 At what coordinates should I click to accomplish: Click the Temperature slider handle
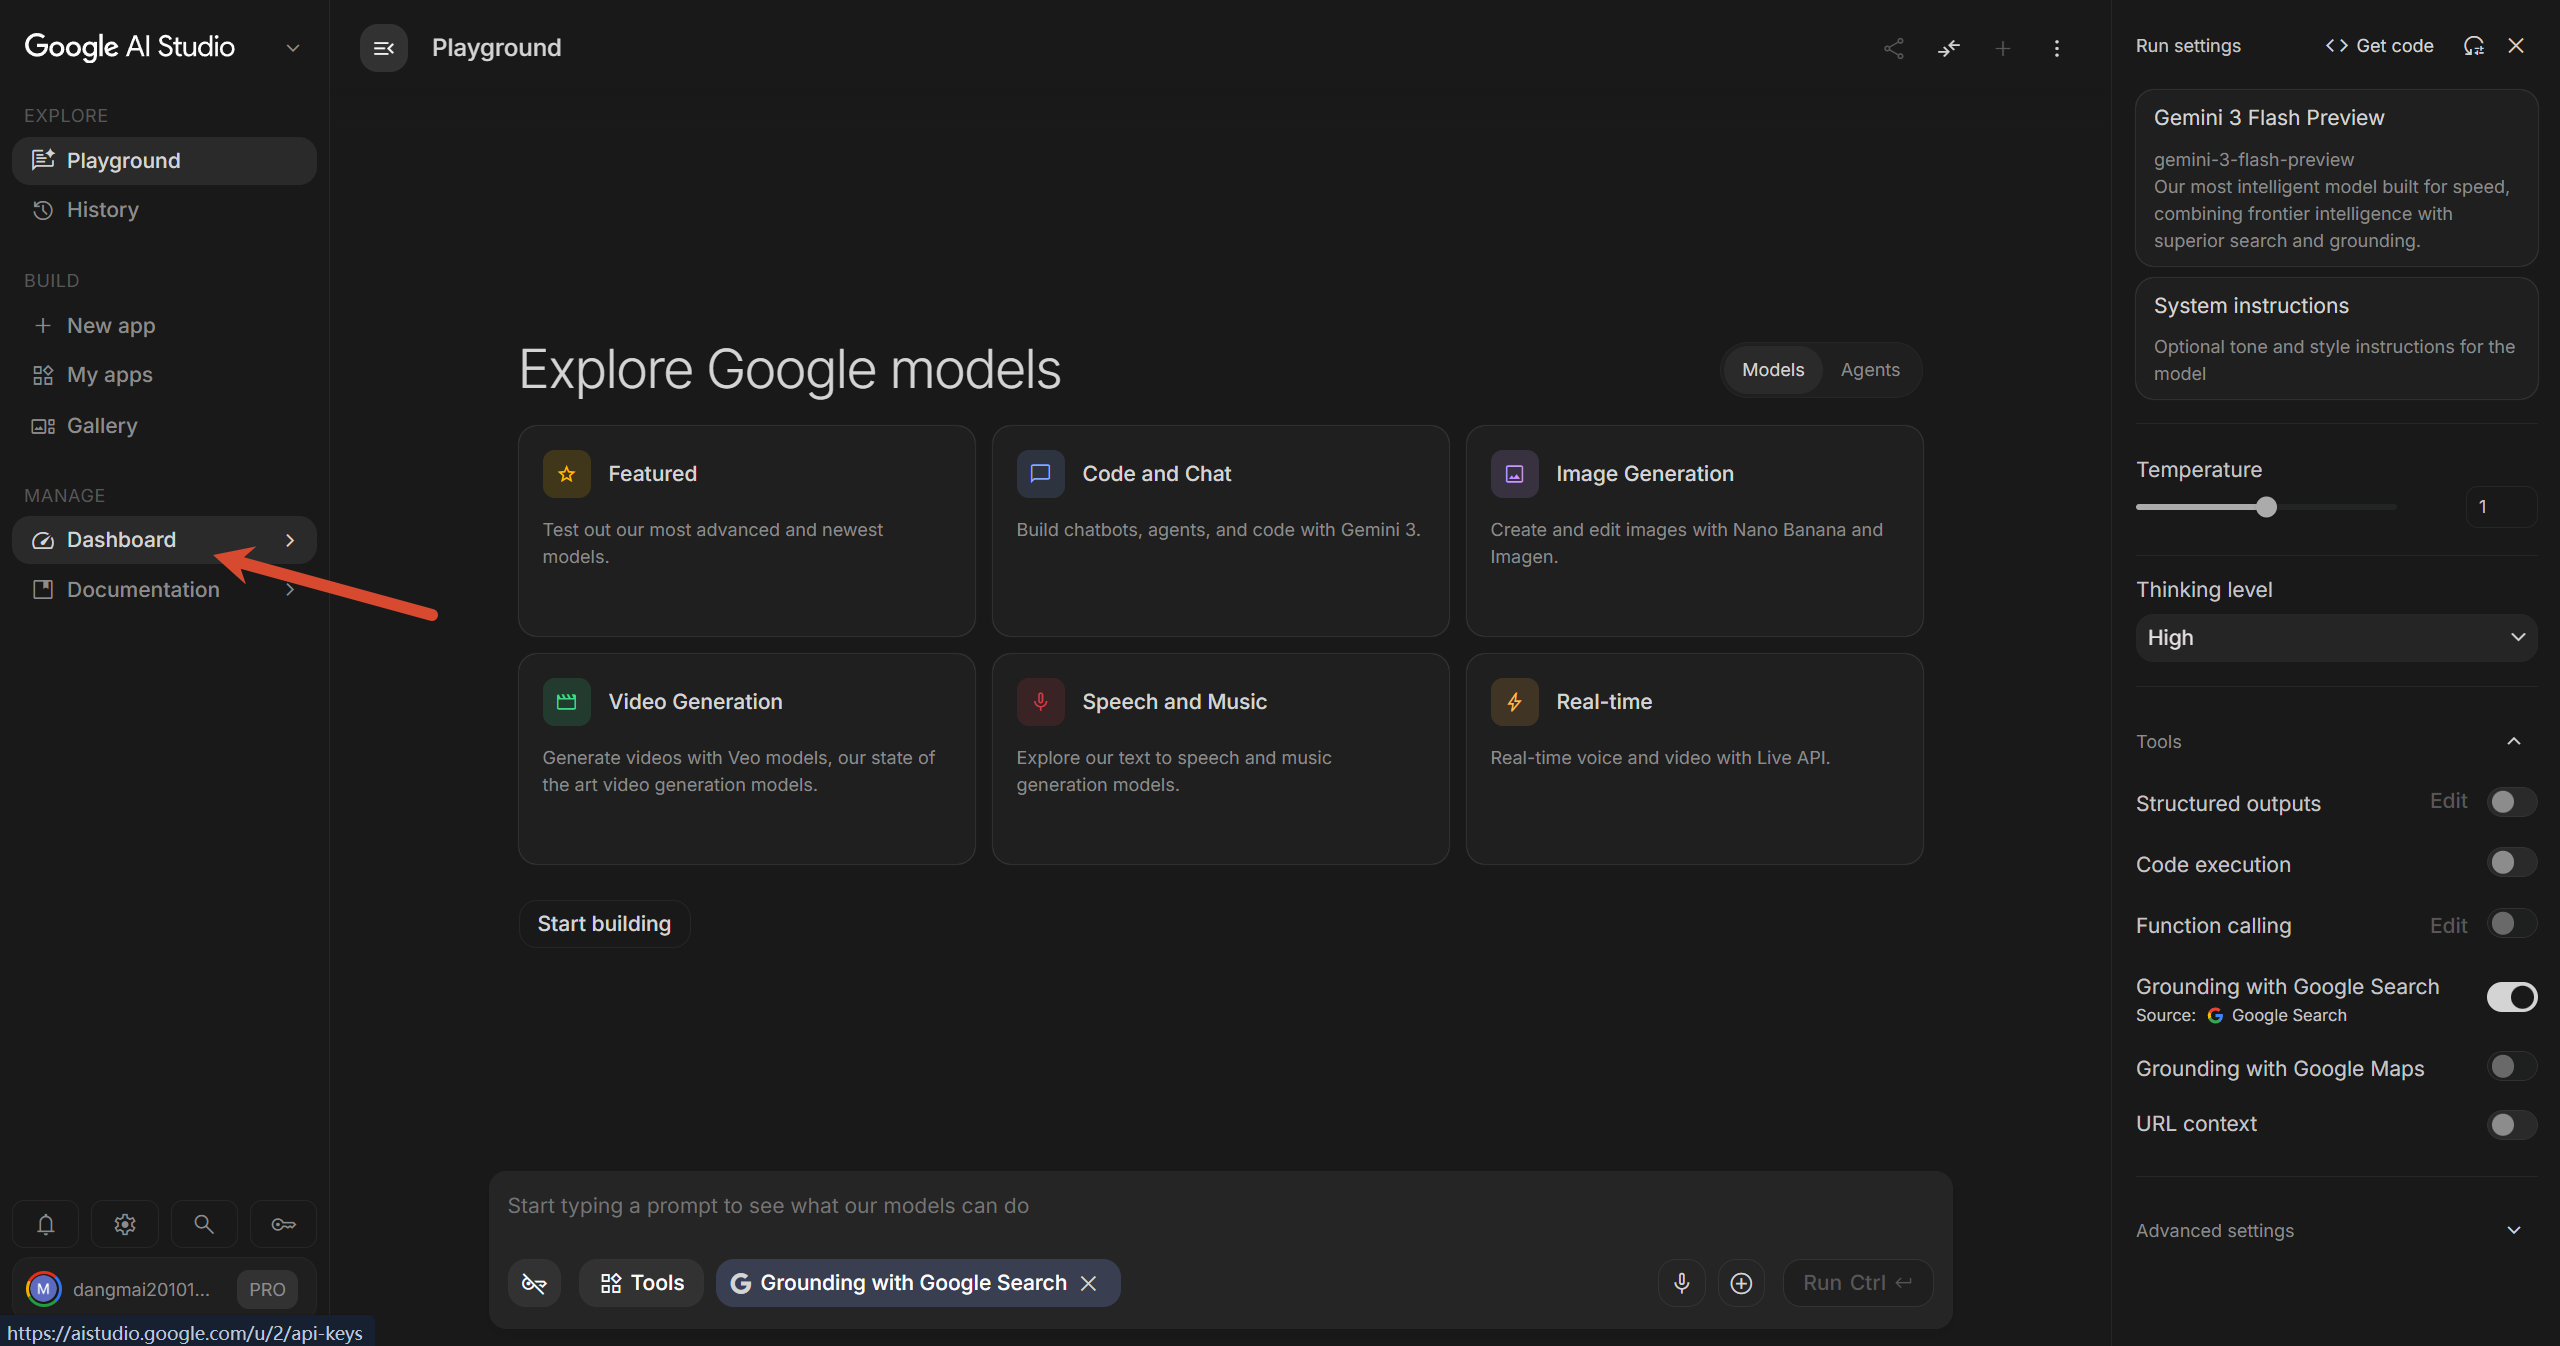(x=2266, y=507)
